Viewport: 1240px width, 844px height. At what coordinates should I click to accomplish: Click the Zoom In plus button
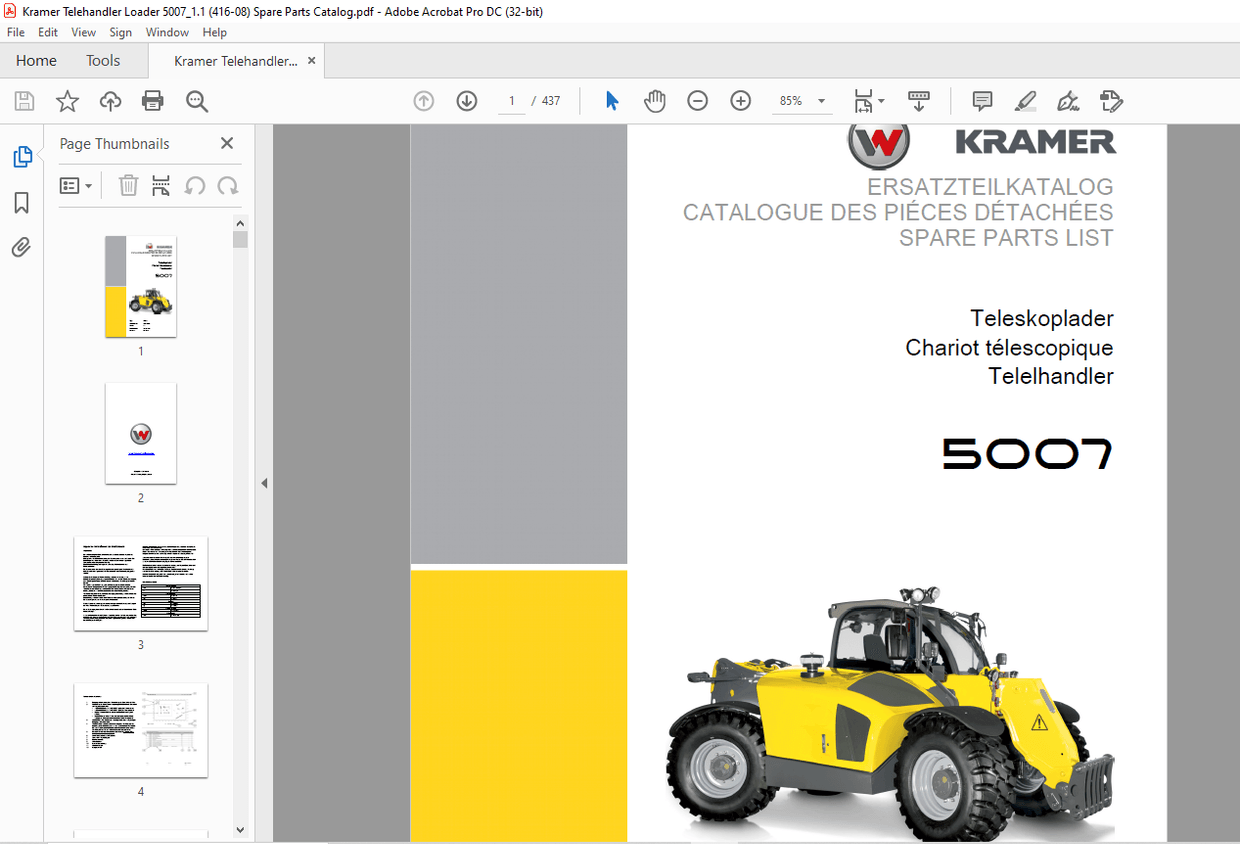coord(740,100)
